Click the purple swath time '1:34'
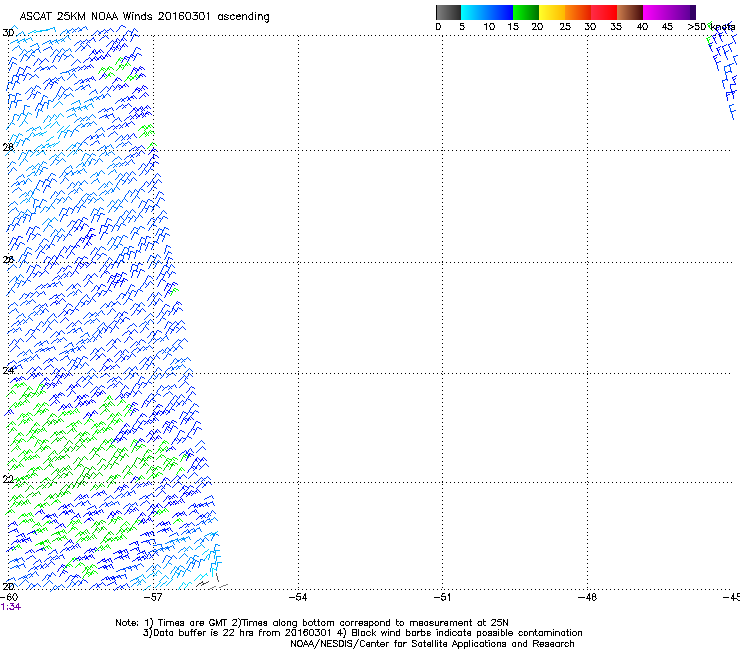 (10, 607)
